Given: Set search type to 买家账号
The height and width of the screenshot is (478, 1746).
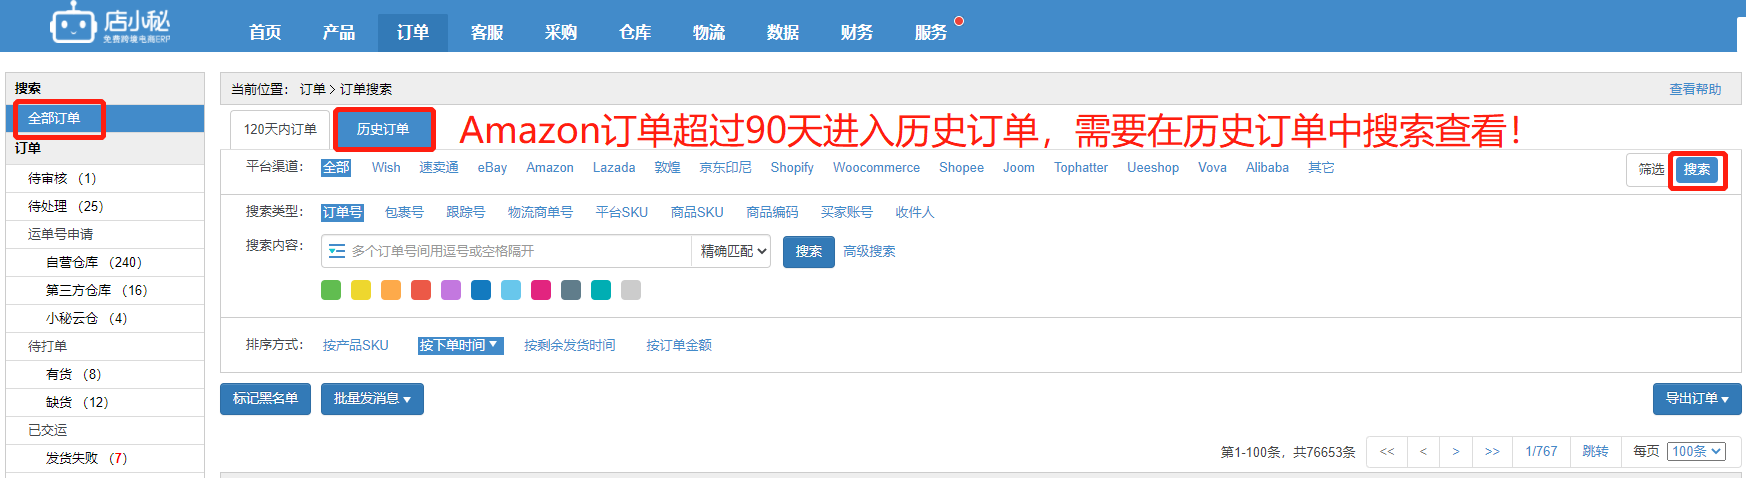Looking at the screenshot, I should pyautogui.click(x=847, y=212).
